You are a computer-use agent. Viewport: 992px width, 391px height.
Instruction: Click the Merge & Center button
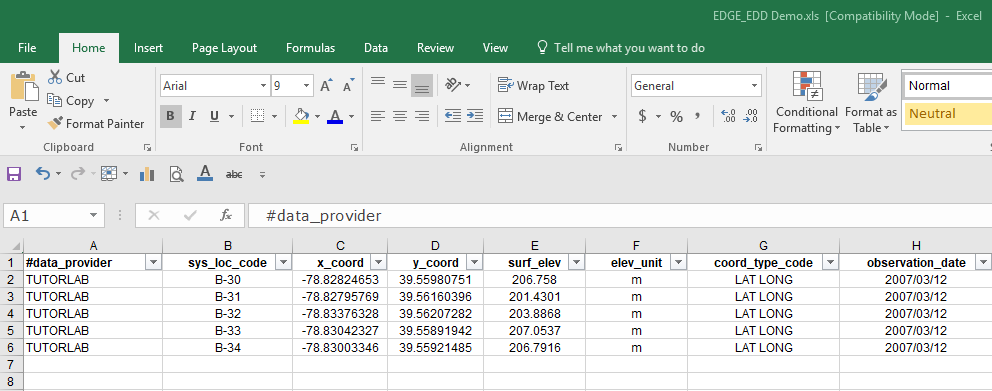tap(550, 116)
